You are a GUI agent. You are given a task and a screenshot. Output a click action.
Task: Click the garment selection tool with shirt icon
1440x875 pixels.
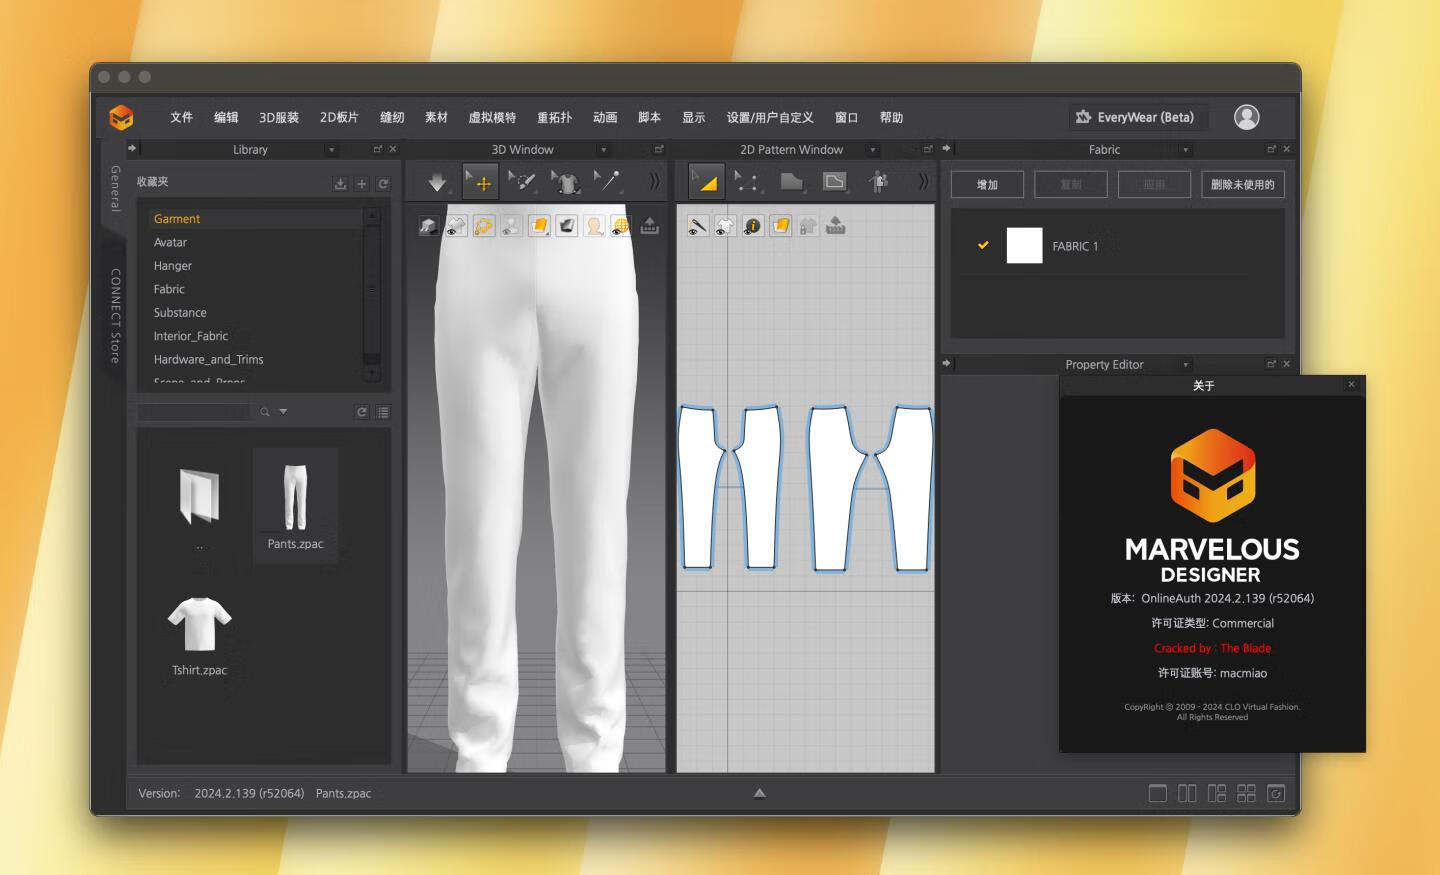tap(566, 182)
